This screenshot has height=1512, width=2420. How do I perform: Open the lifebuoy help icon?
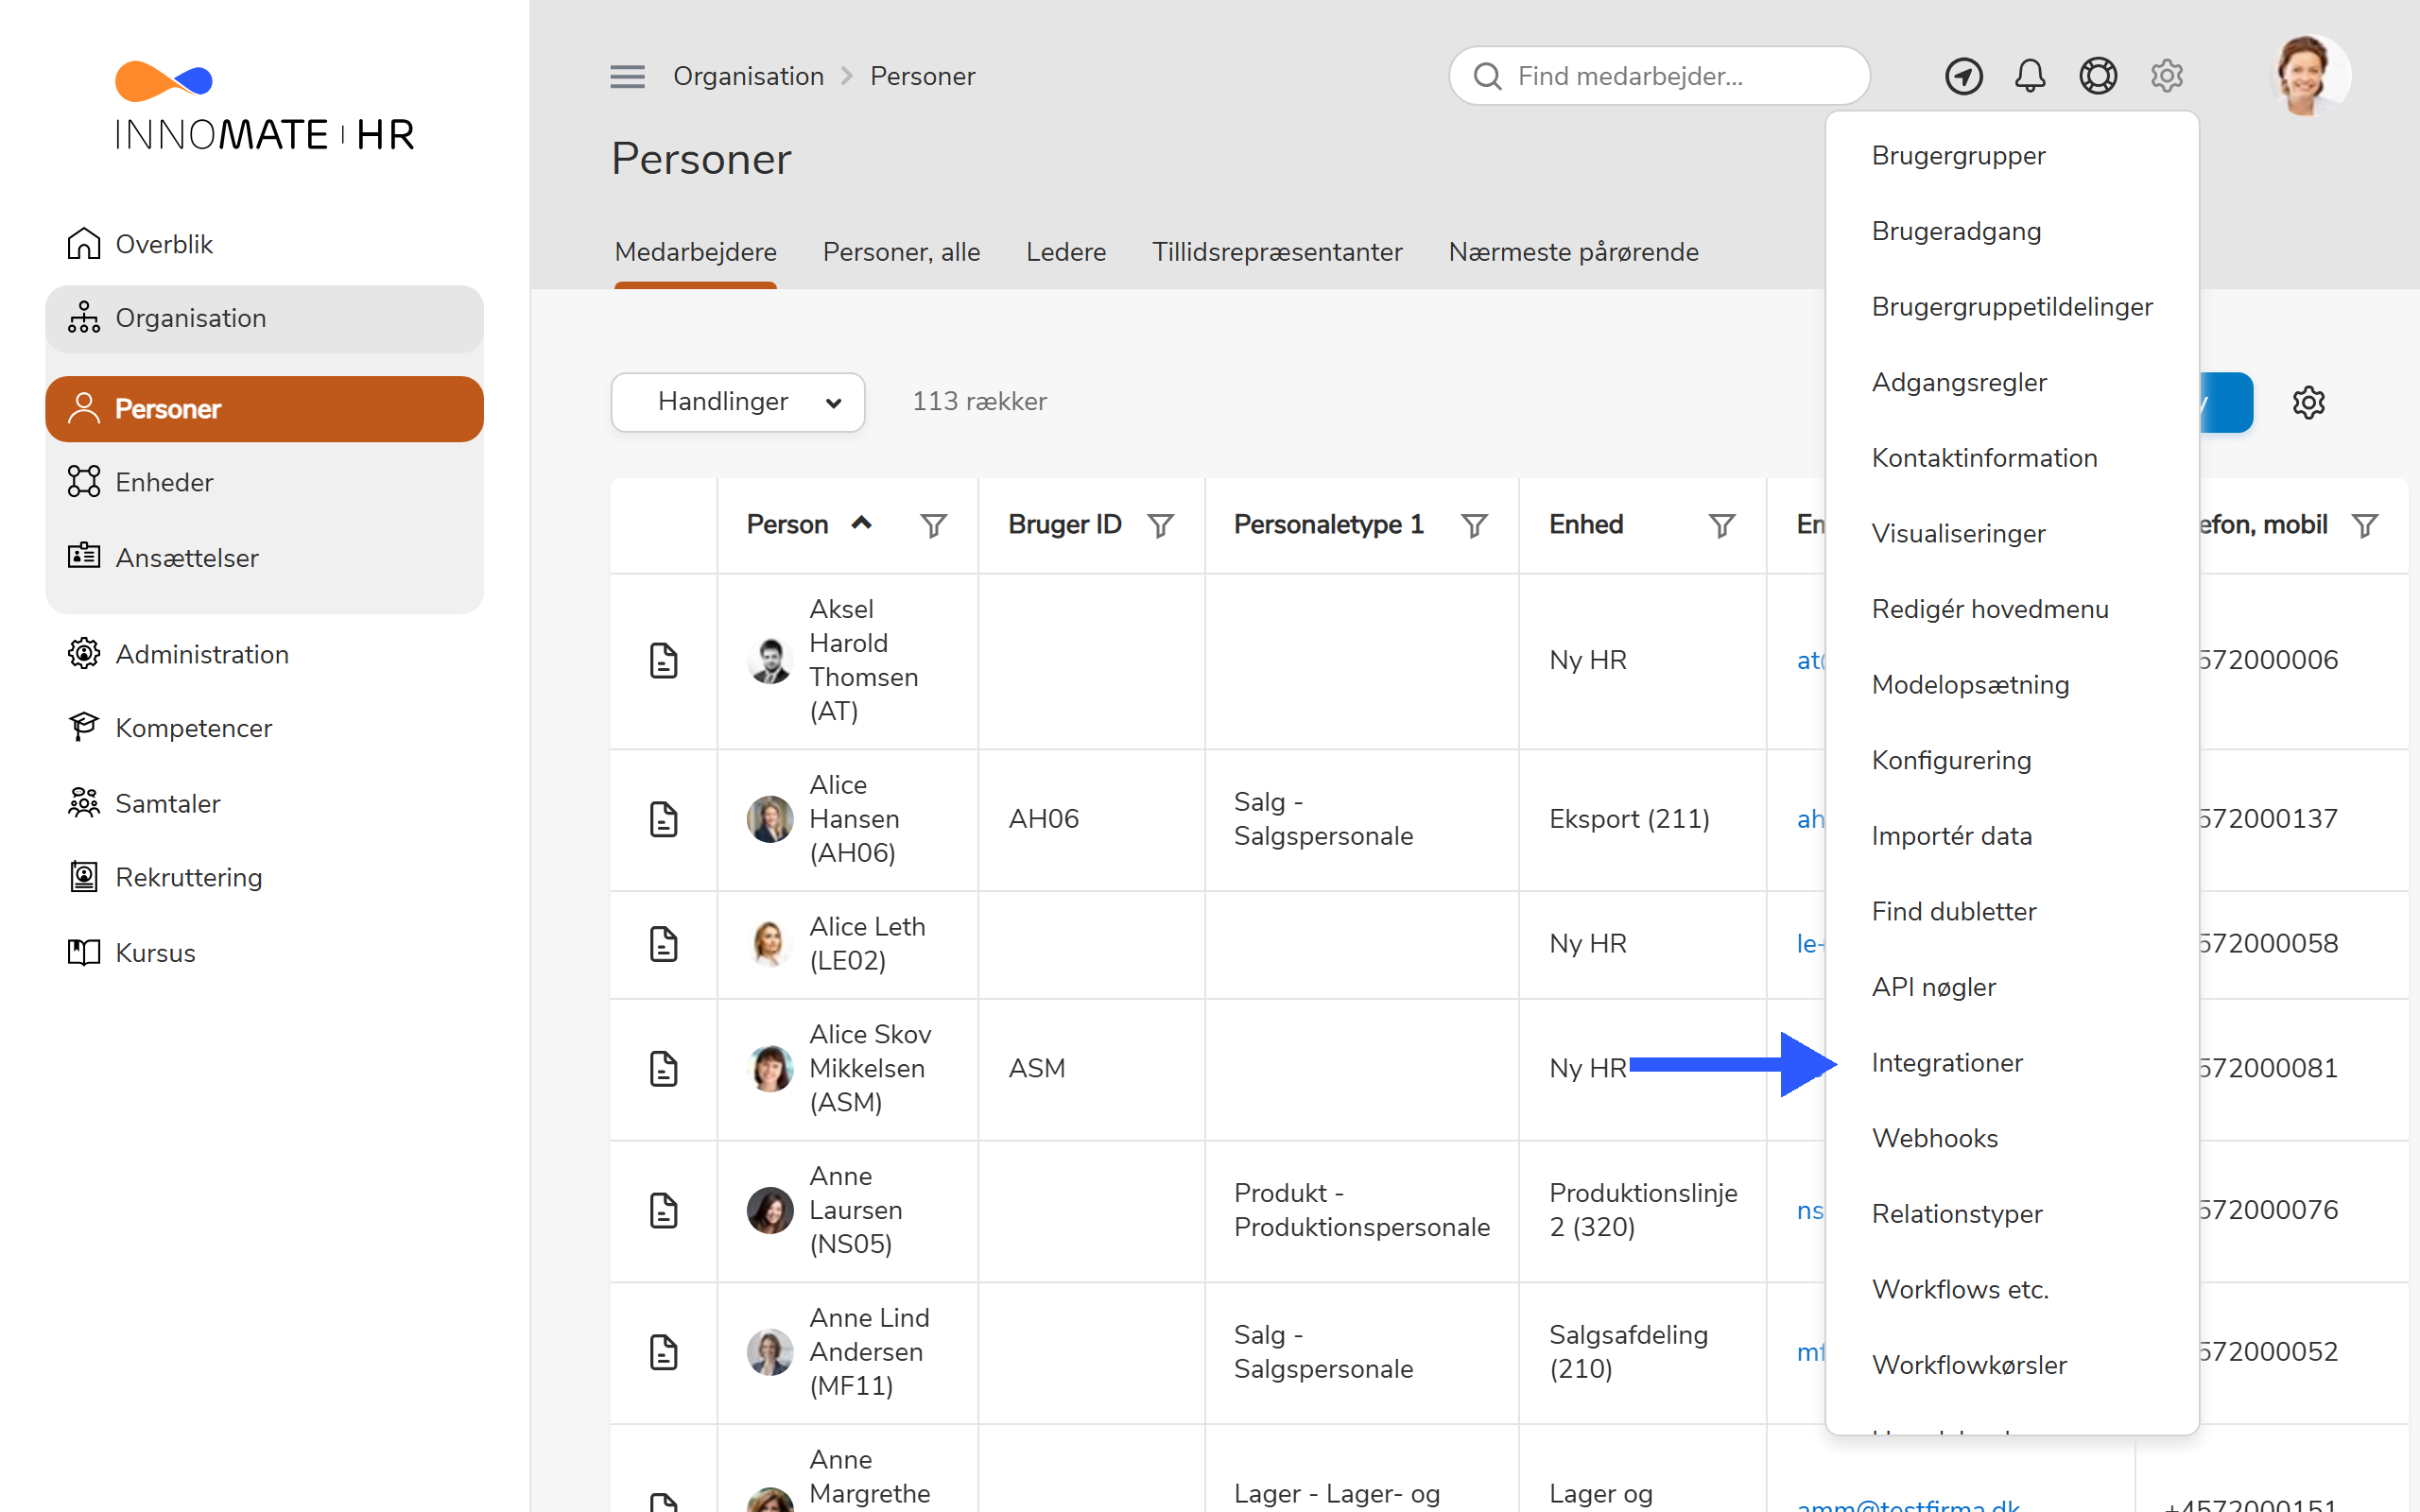click(x=2098, y=76)
